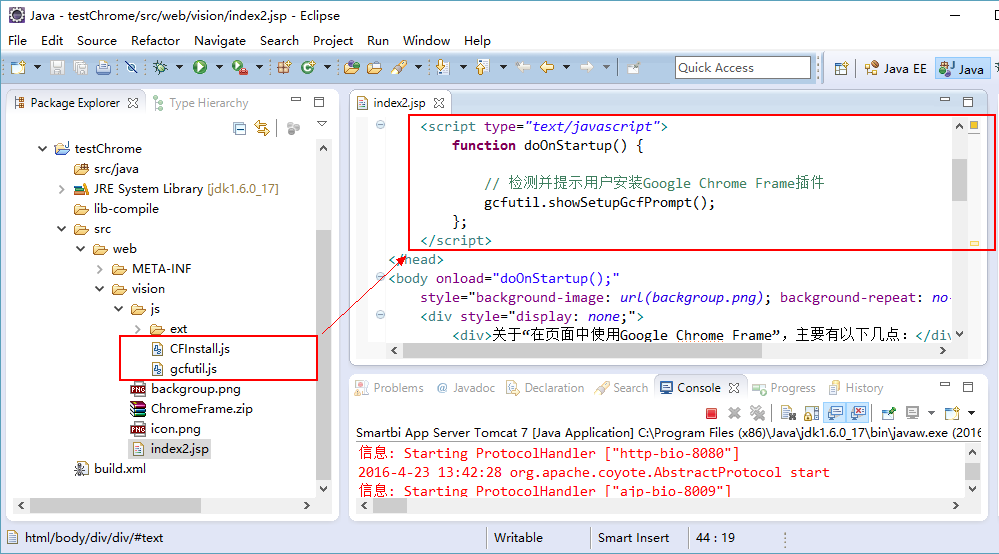The image size is (999, 554).
Task: Select the History tab
Action: coord(856,388)
